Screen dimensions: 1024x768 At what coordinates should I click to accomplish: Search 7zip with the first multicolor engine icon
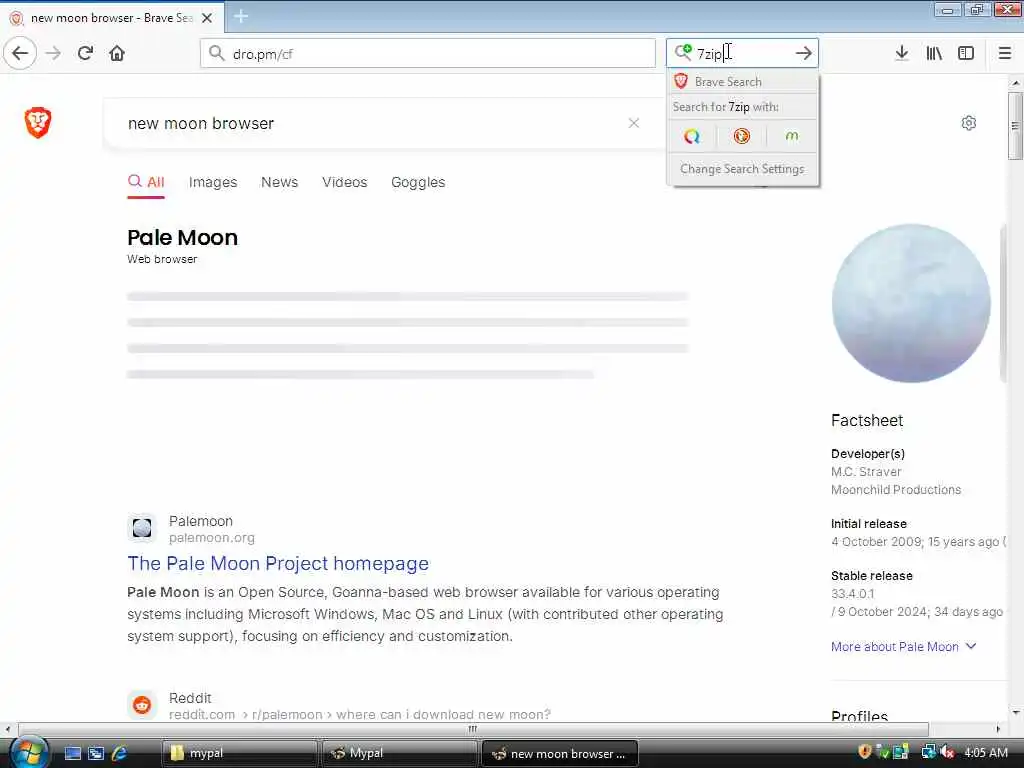tap(692, 136)
